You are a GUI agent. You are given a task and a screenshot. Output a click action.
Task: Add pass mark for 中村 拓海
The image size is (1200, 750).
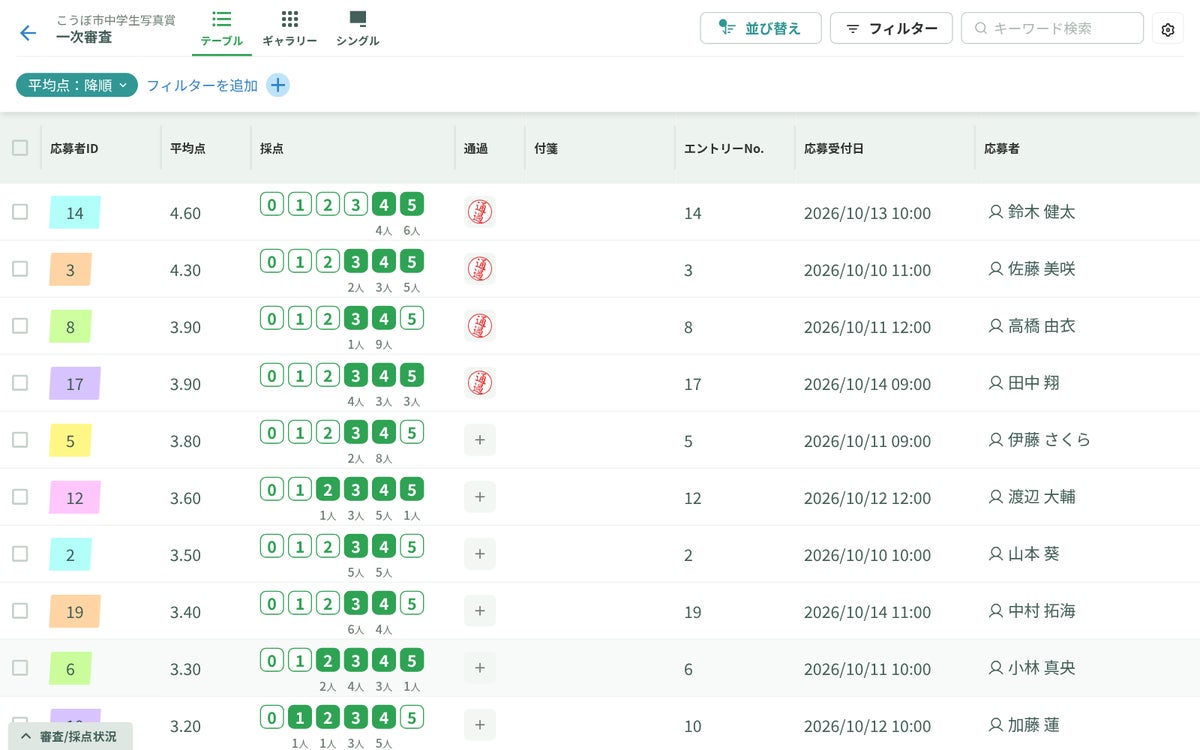coord(480,611)
